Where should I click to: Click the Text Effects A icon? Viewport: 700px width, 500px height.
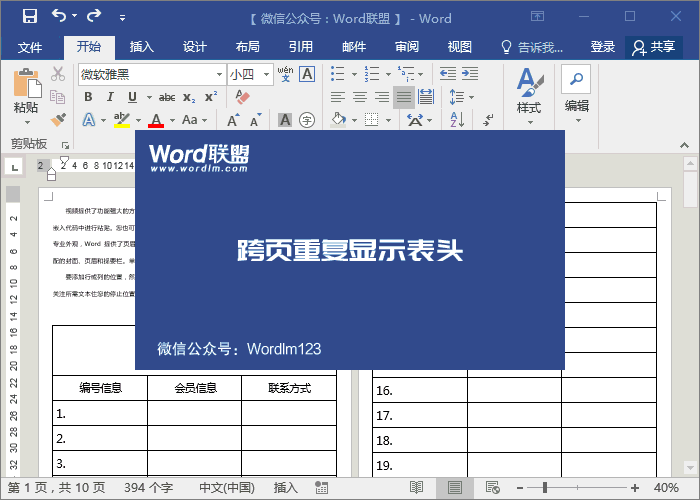(x=89, y=120)
